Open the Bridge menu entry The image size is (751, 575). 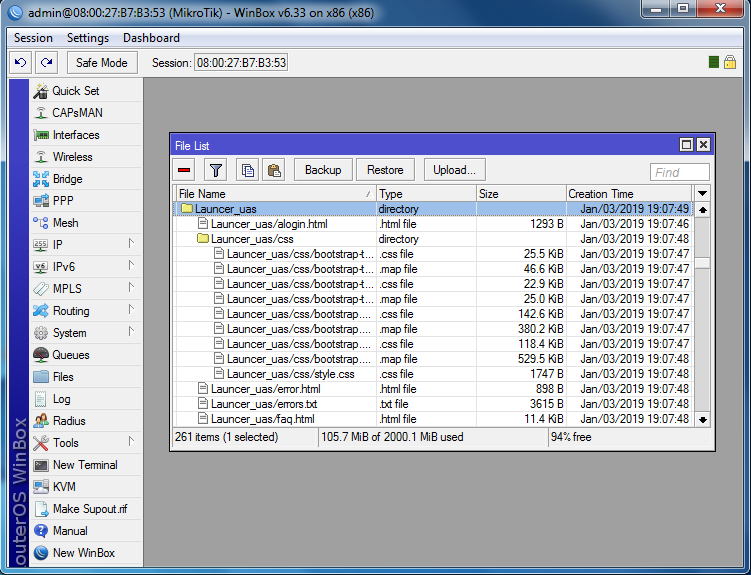pos(87,179)
